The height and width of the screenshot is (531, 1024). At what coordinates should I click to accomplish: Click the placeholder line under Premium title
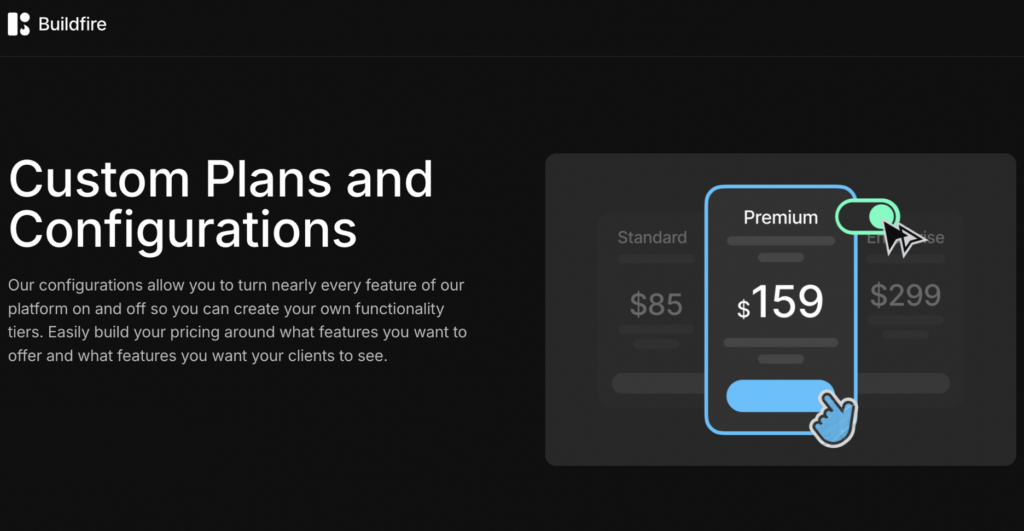click(780, 241)
